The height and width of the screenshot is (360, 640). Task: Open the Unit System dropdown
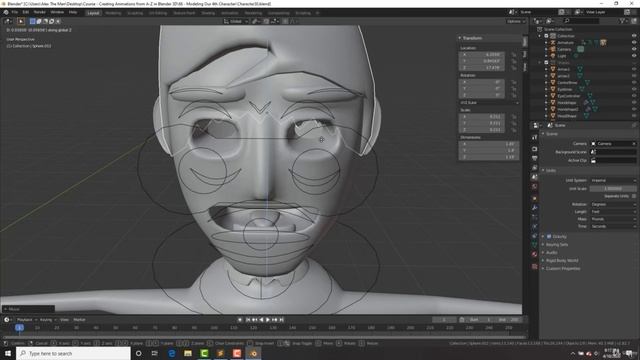613,180
